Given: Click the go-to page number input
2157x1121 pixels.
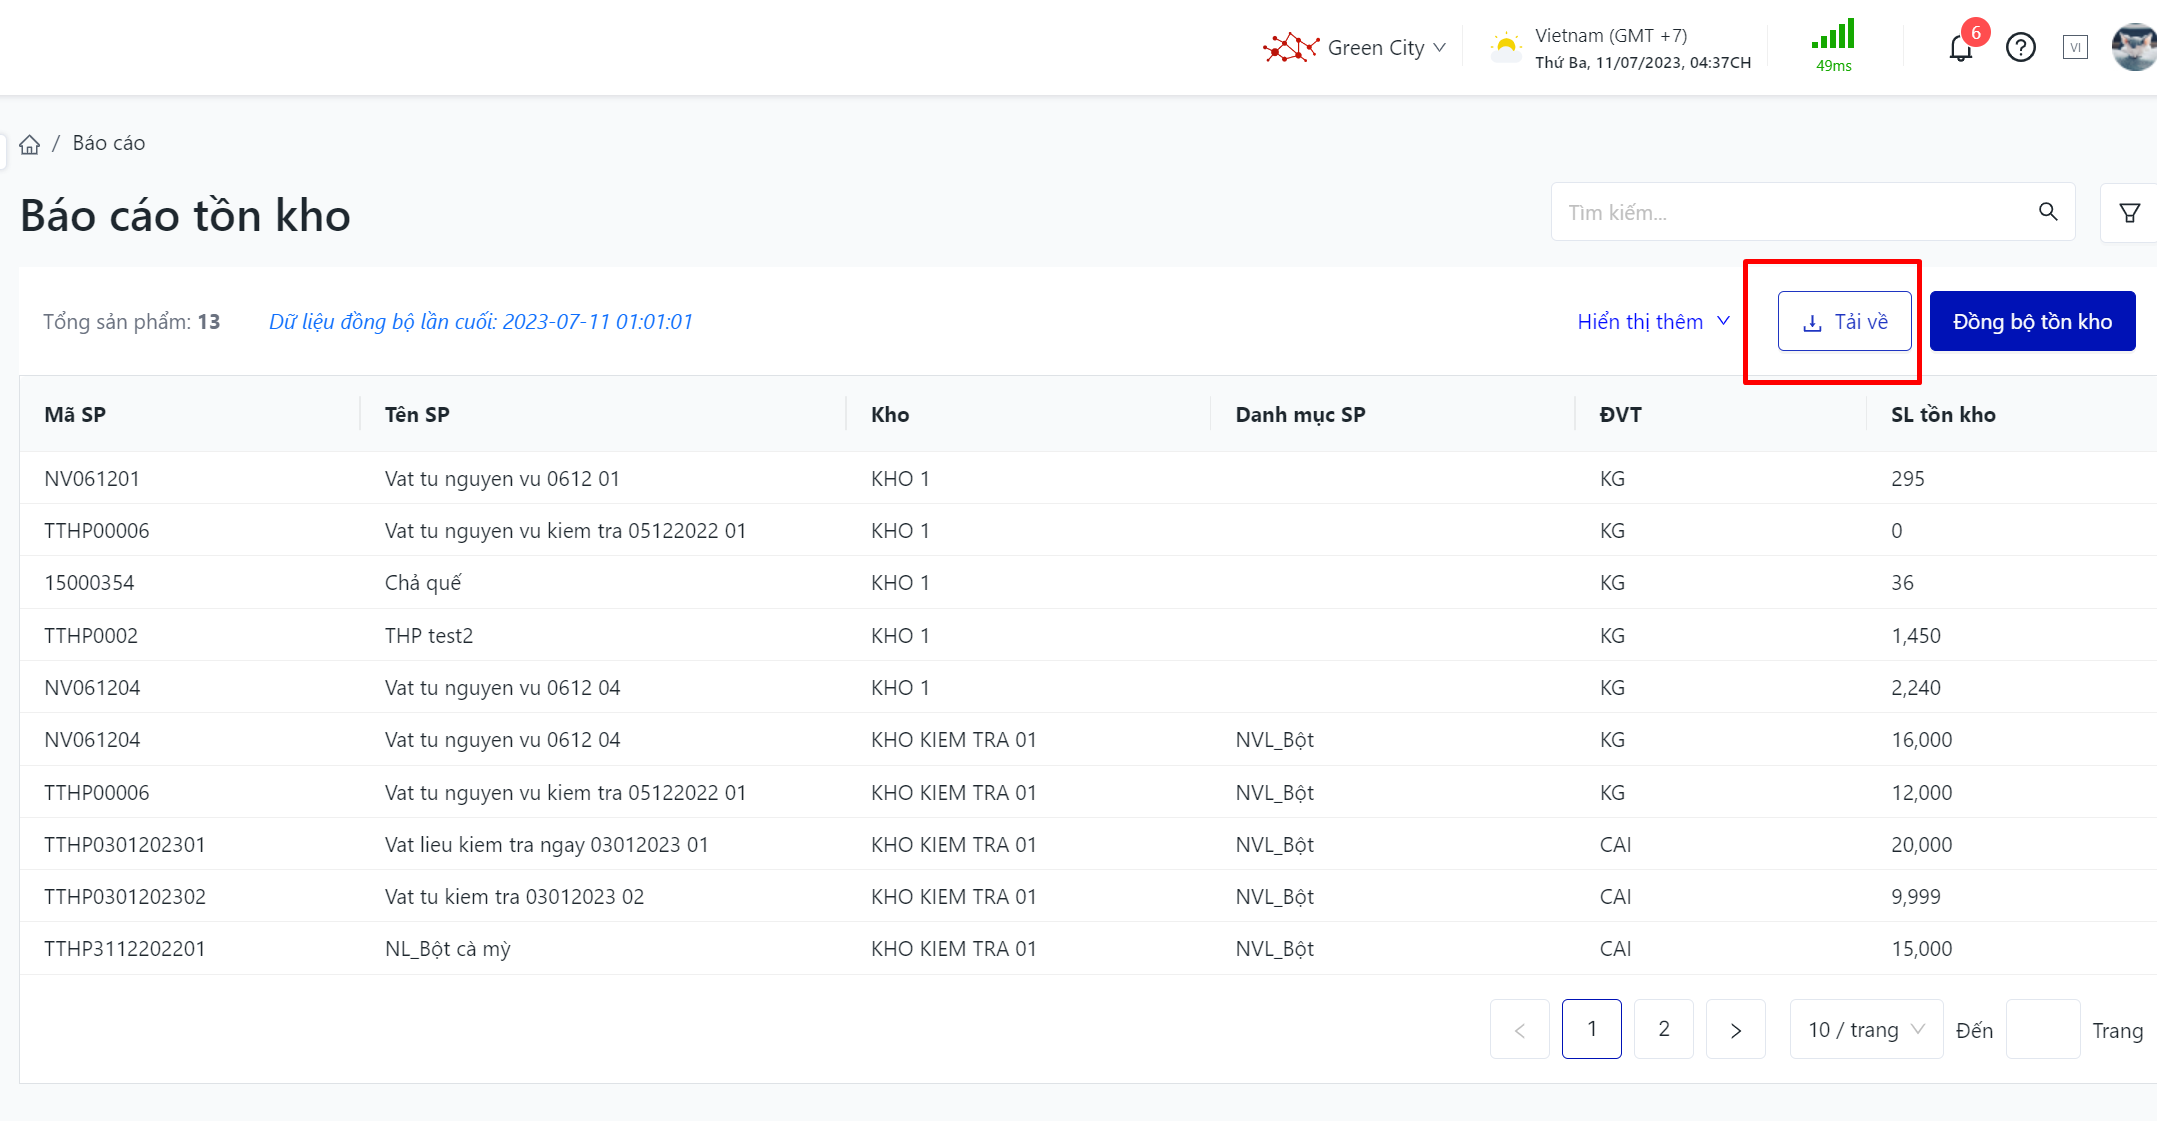Looking at the screenshot, I should tap(2042, 1029).
